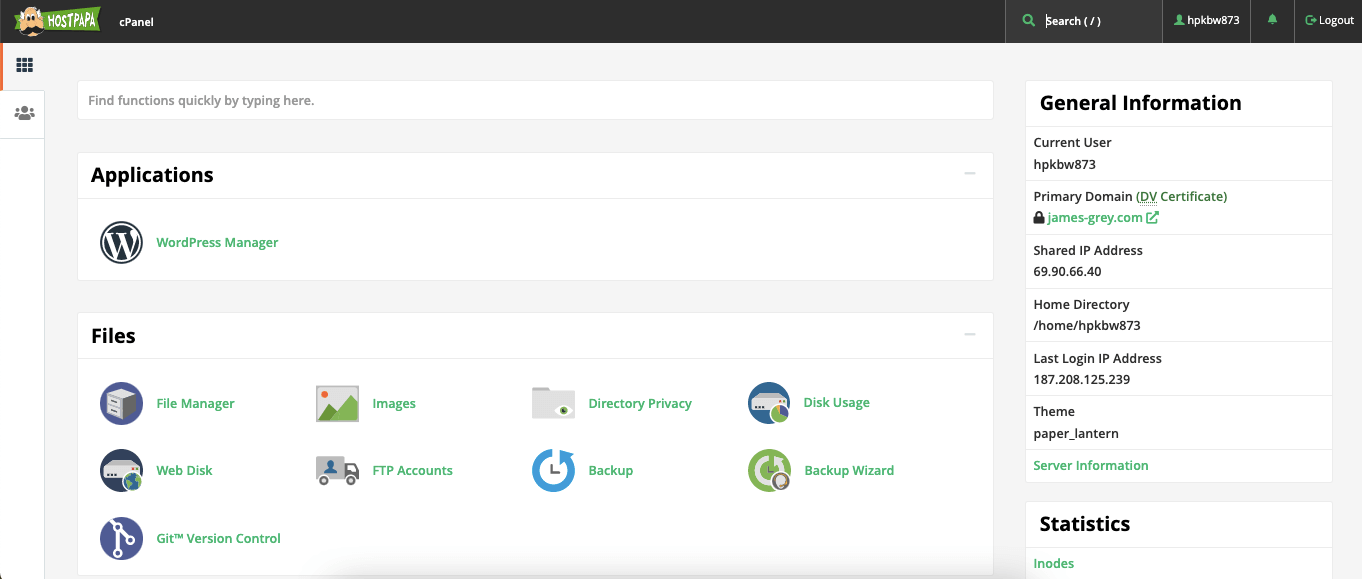Open FTP Accounts
This screenshot has width=1362, height=579.
[x=336, y=470]
